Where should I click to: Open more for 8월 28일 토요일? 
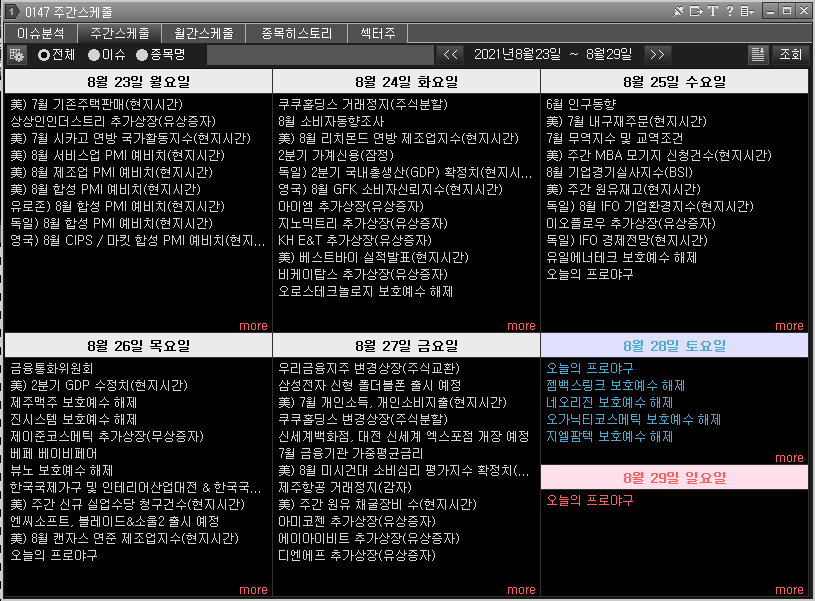point(789,458)
